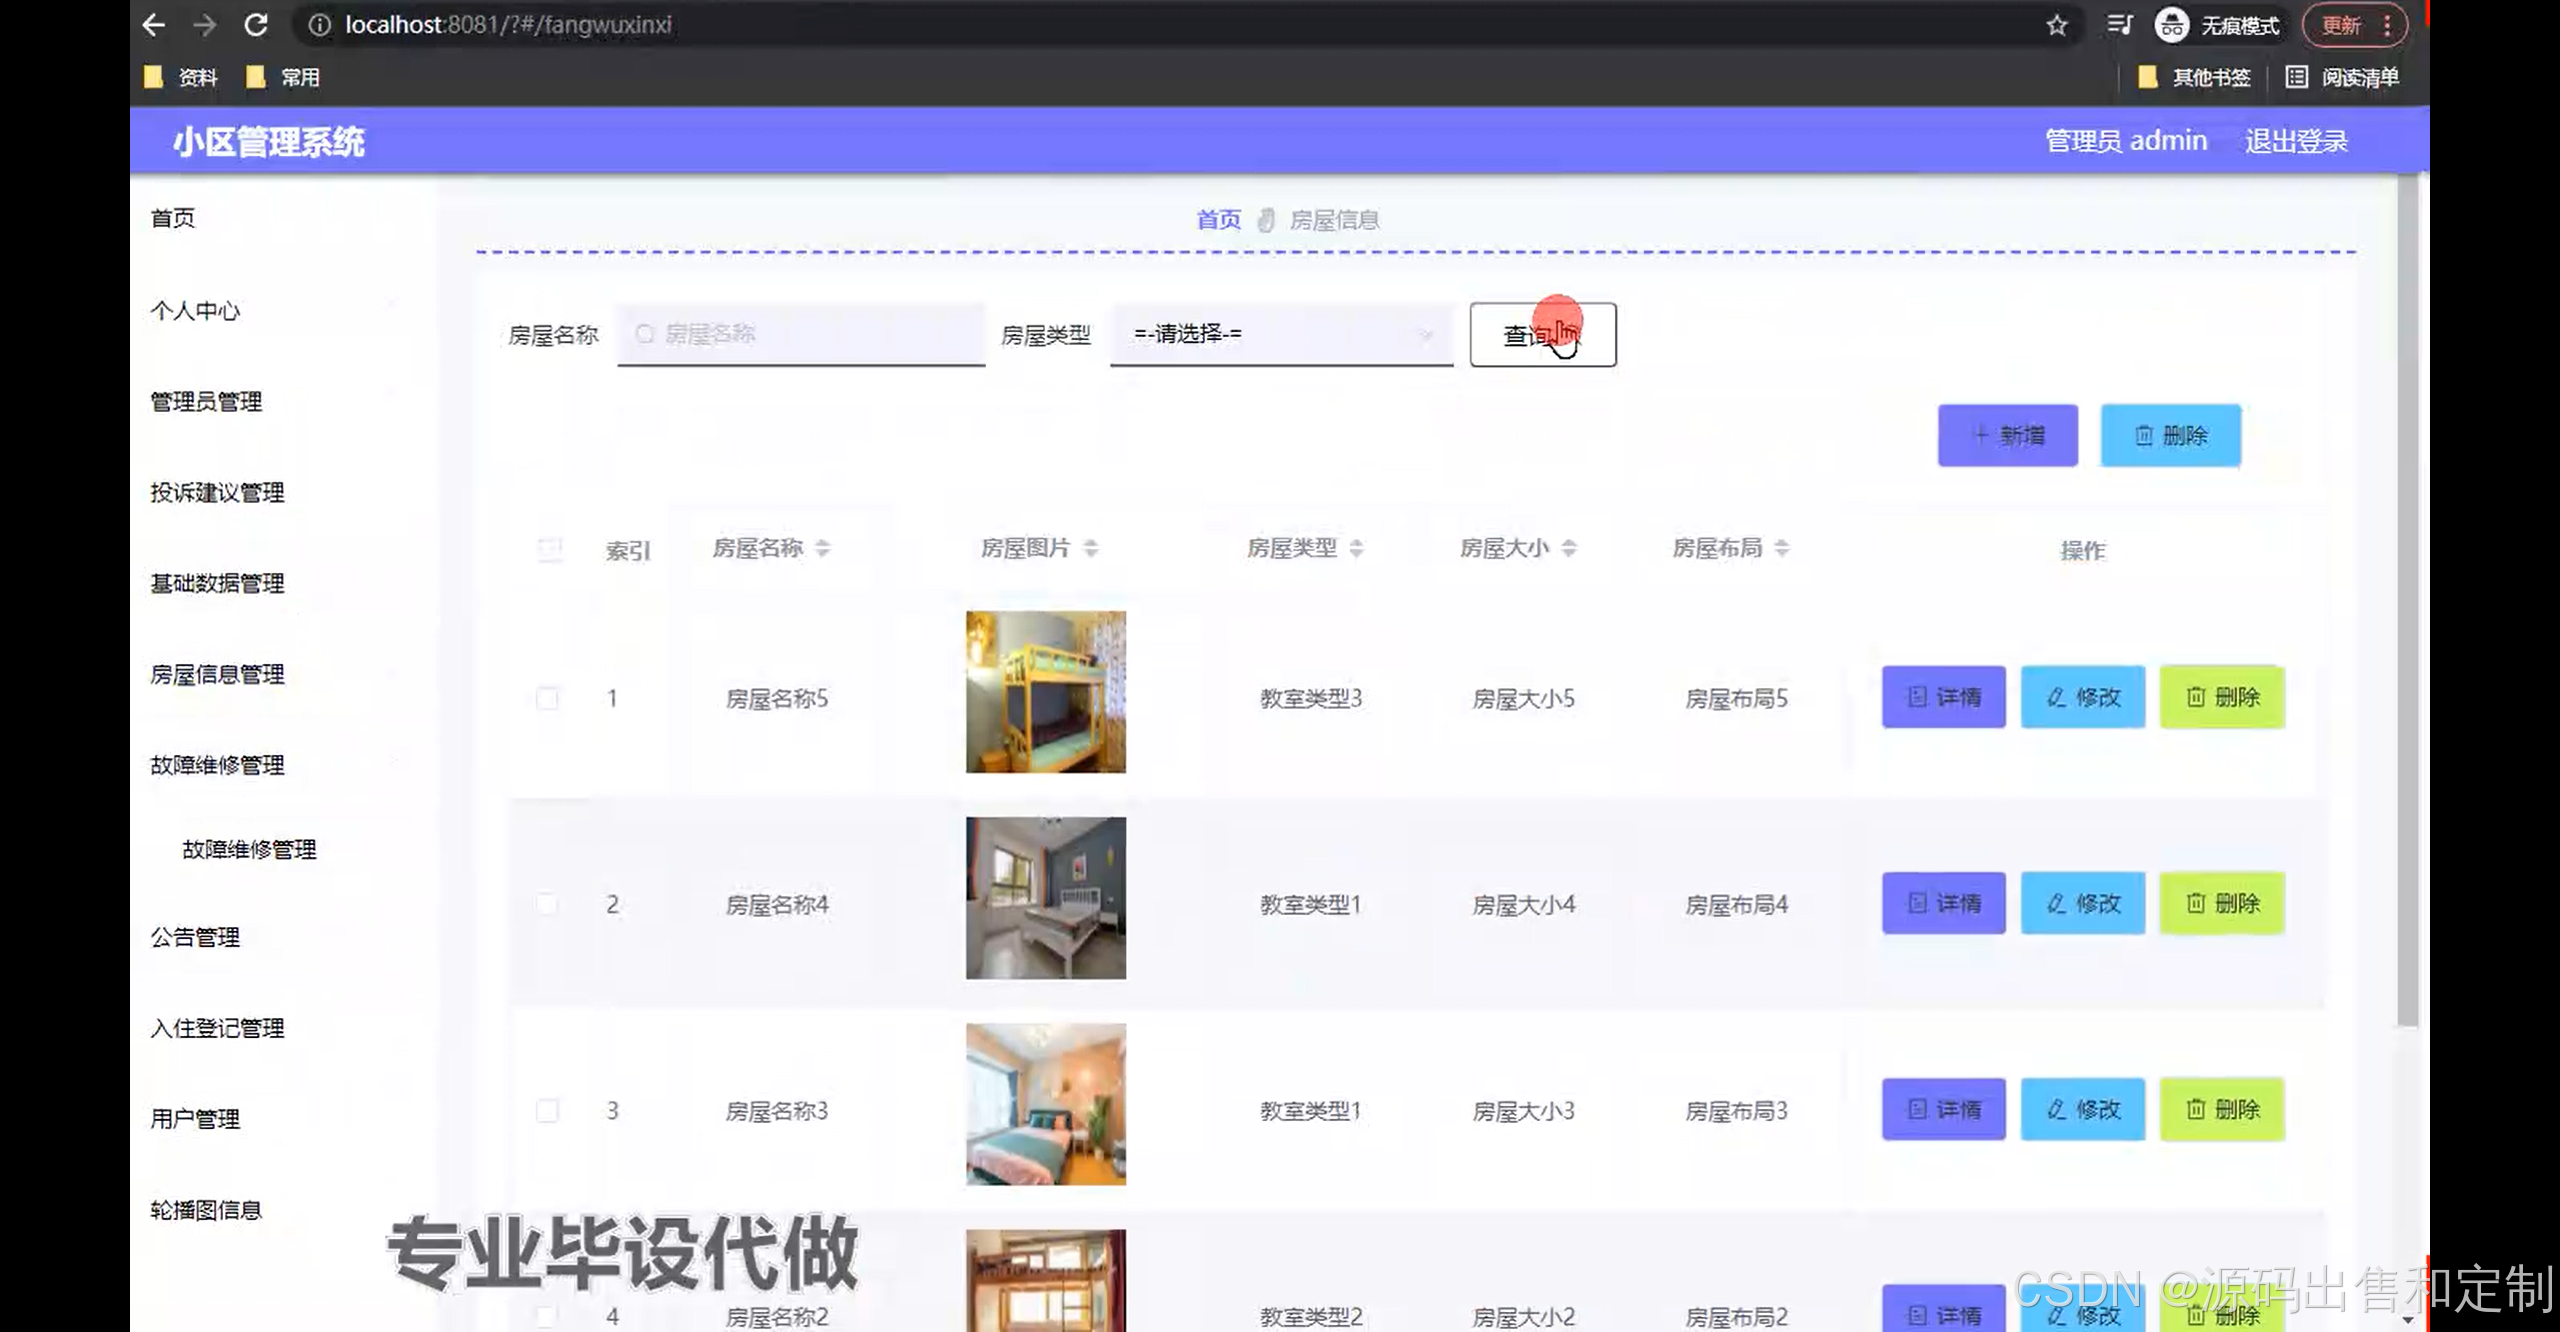
Task: Select 故障维修管理 submenu item
Action: [249, 849]
